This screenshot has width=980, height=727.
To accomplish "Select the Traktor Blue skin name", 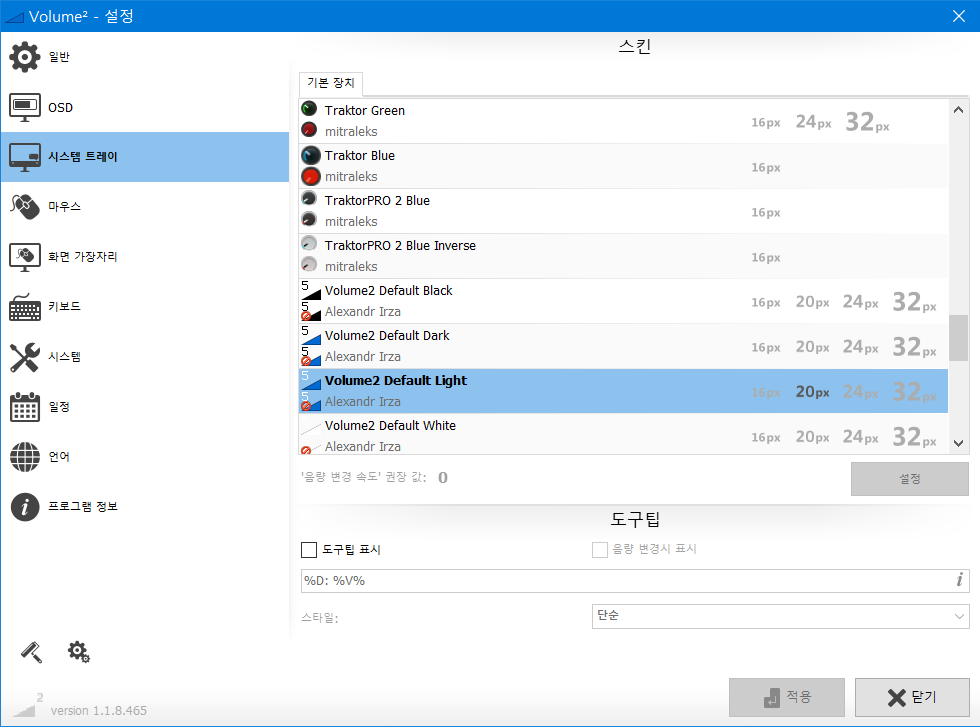I will pos(360,156).
